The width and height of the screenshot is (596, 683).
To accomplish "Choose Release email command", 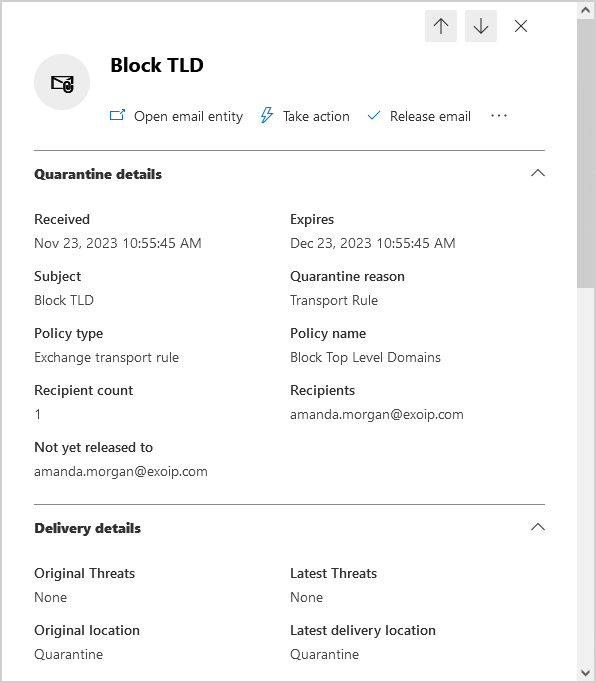I will pyautogui.click(x=430, y=116).
